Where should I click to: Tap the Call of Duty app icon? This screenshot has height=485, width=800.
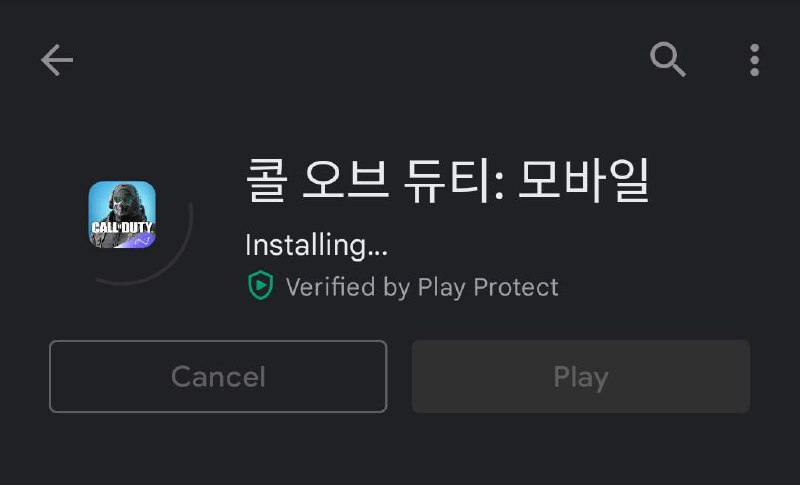122,215
